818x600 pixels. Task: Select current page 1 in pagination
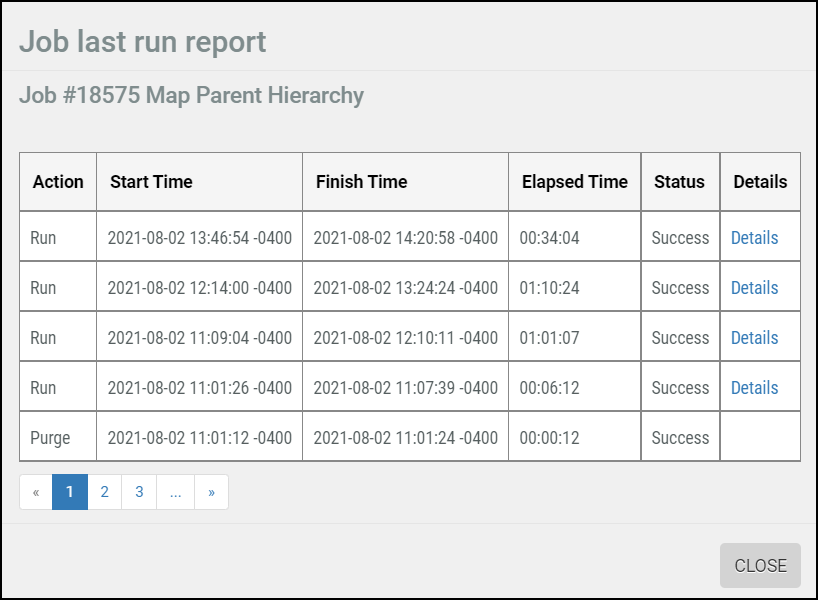tap(70, 492)
